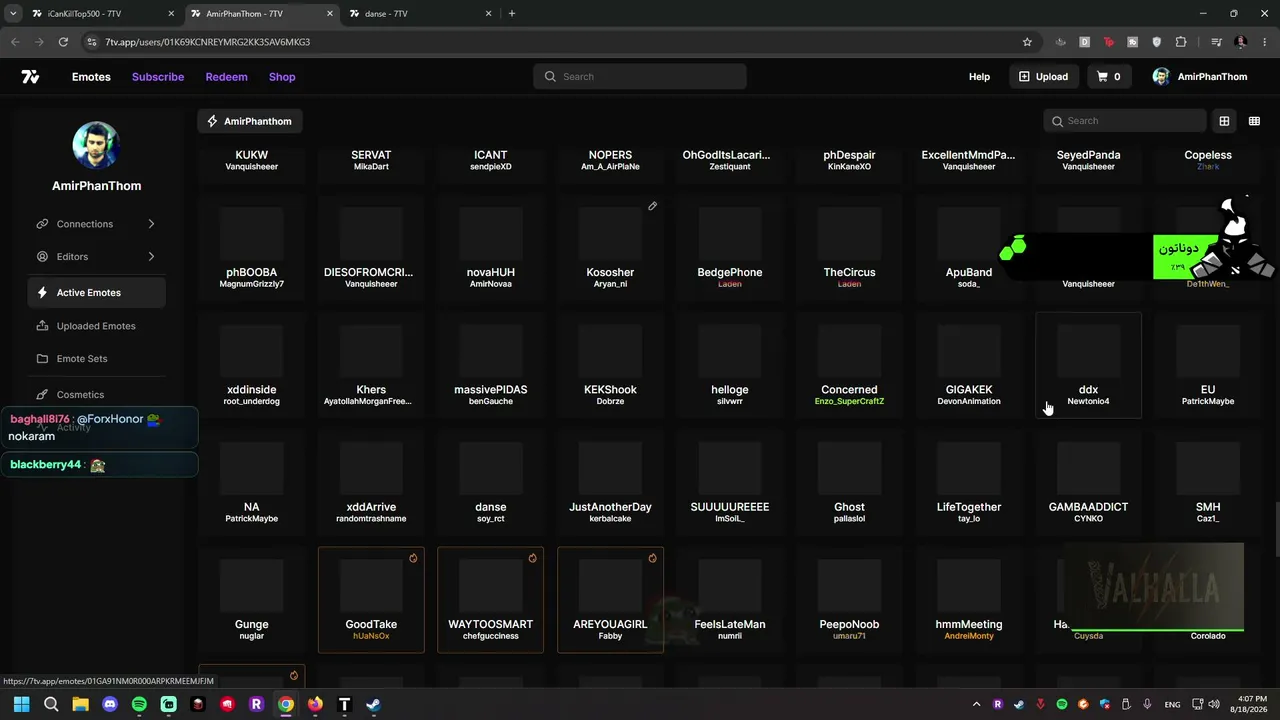Open Cosmetics in the sidebar
1280x720 pixels.
click(97, 395)
